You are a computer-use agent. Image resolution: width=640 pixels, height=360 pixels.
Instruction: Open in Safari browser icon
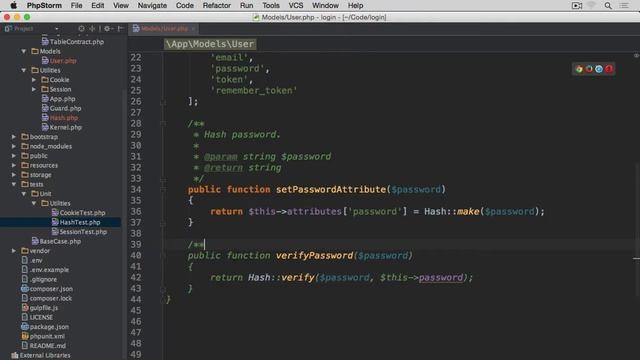click(599, 69)
